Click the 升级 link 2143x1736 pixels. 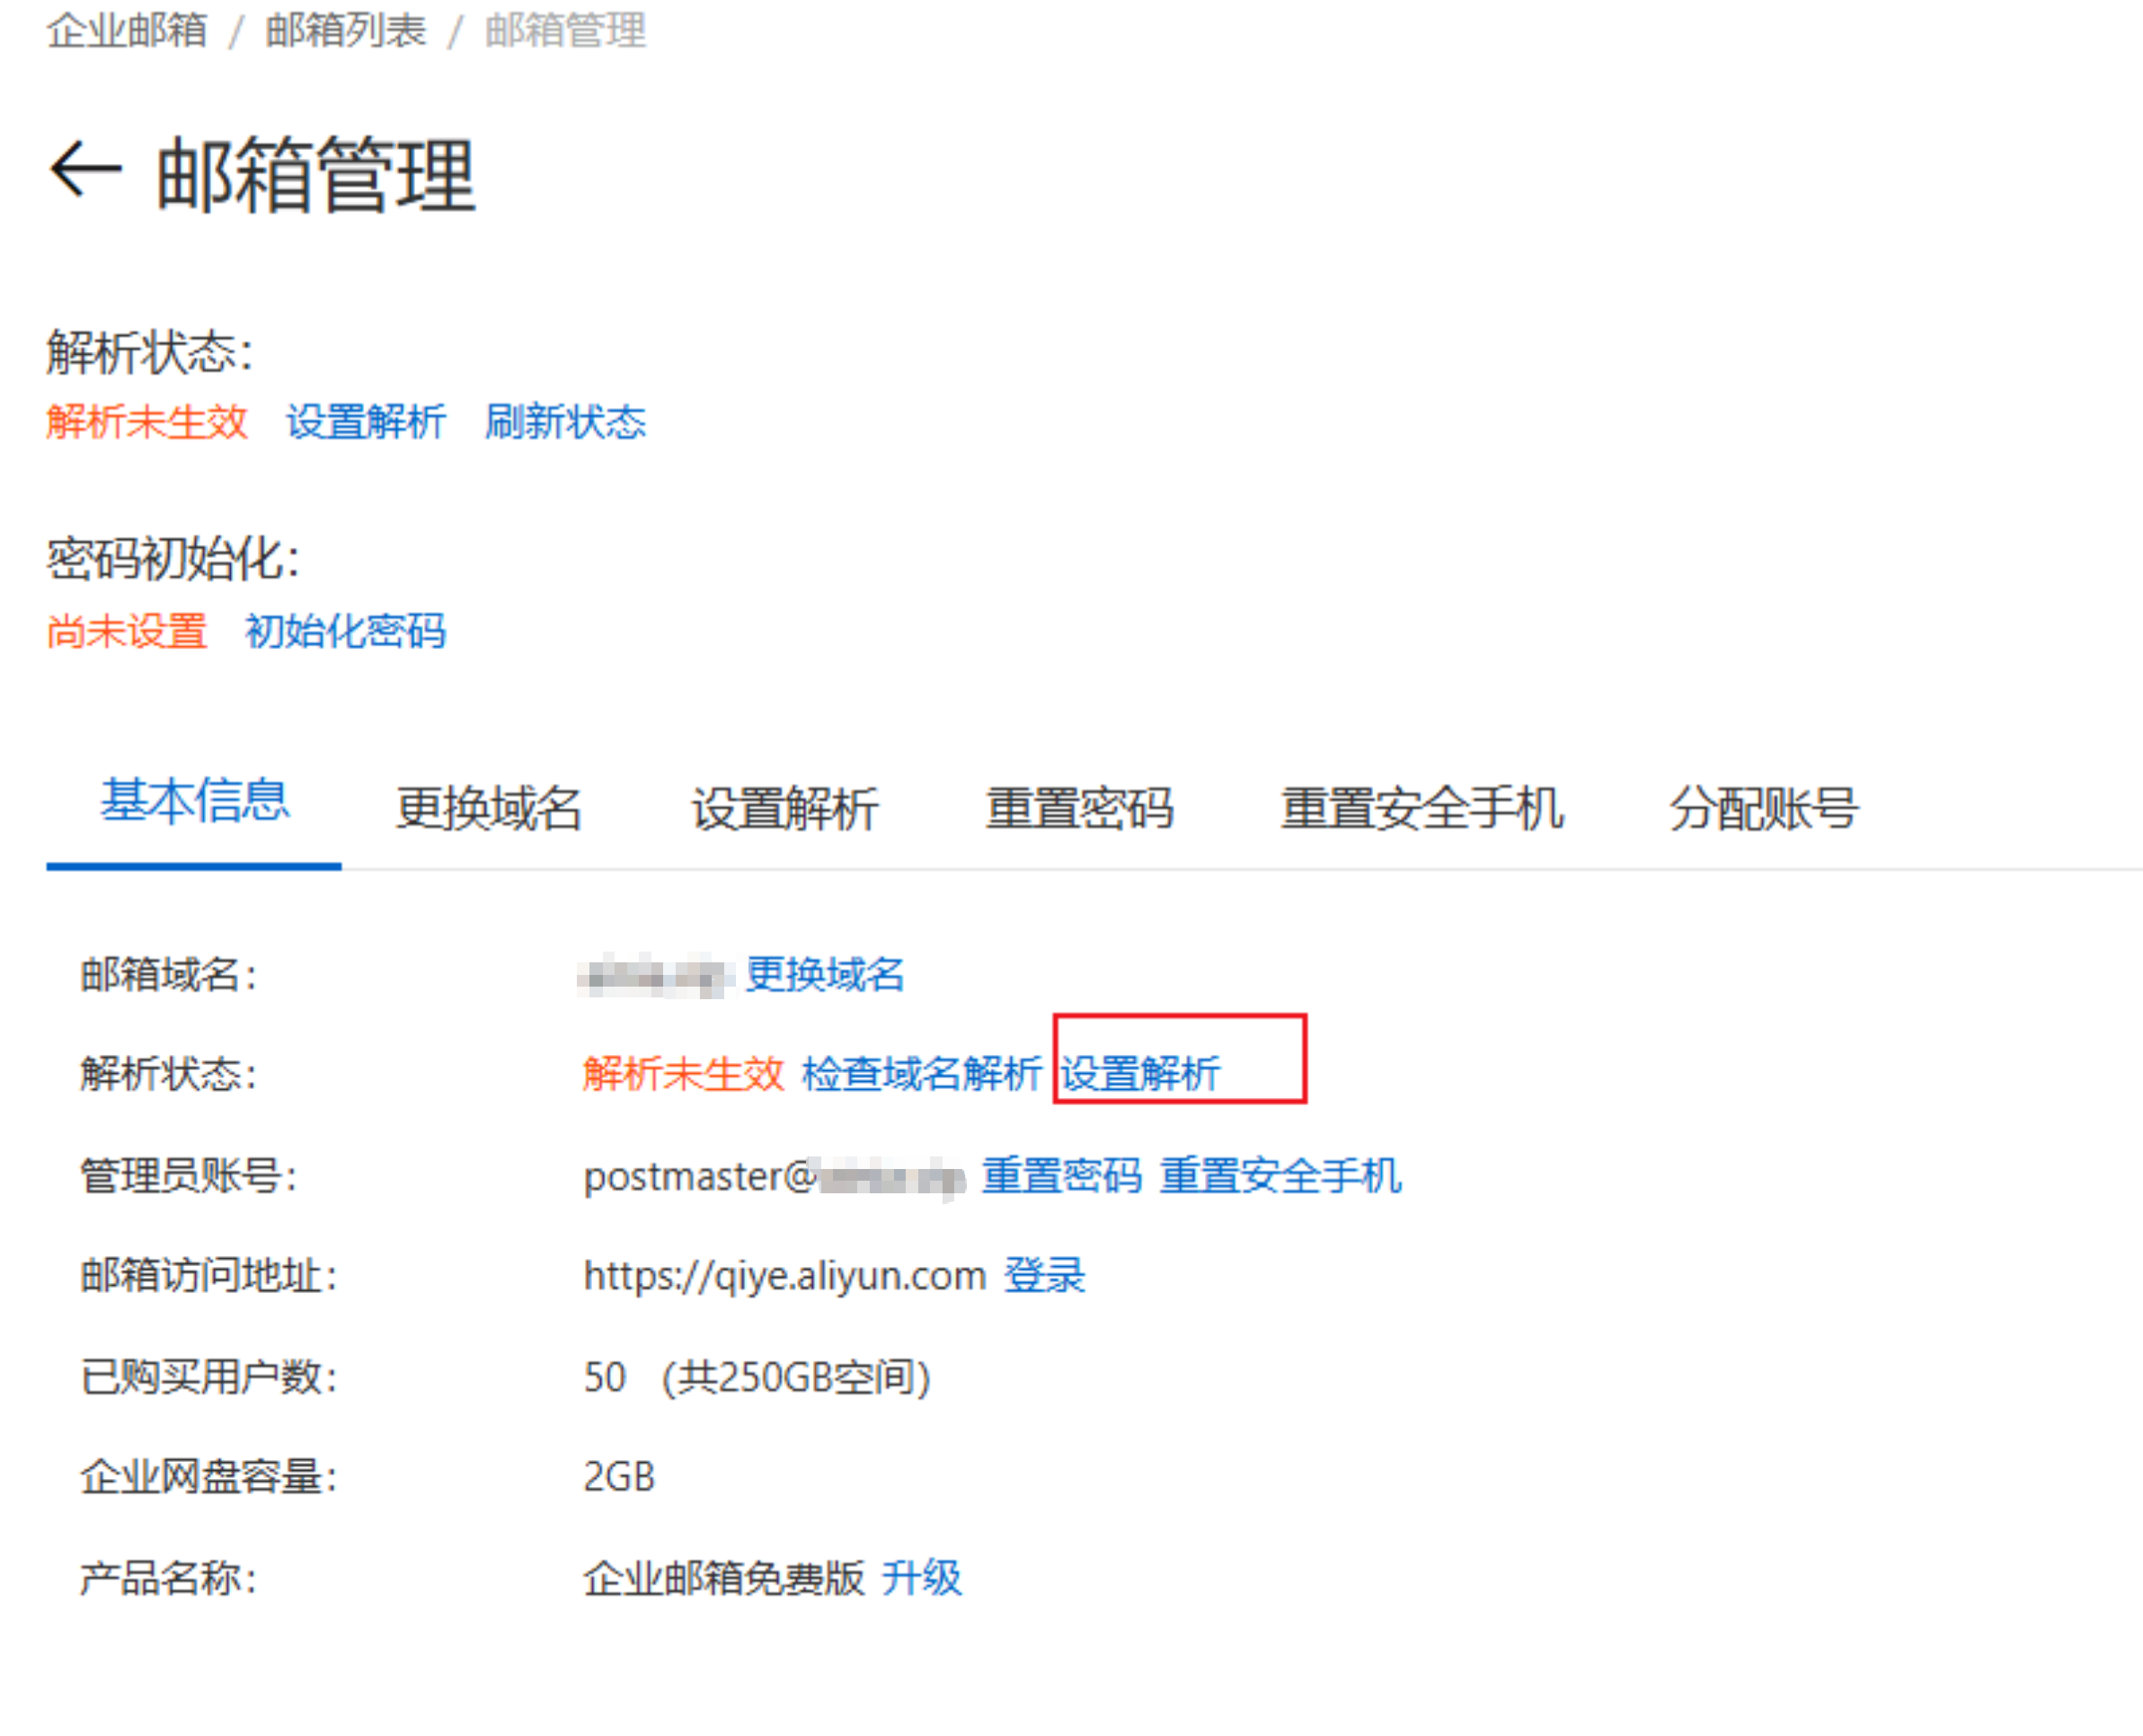[x=921, y=1578]
